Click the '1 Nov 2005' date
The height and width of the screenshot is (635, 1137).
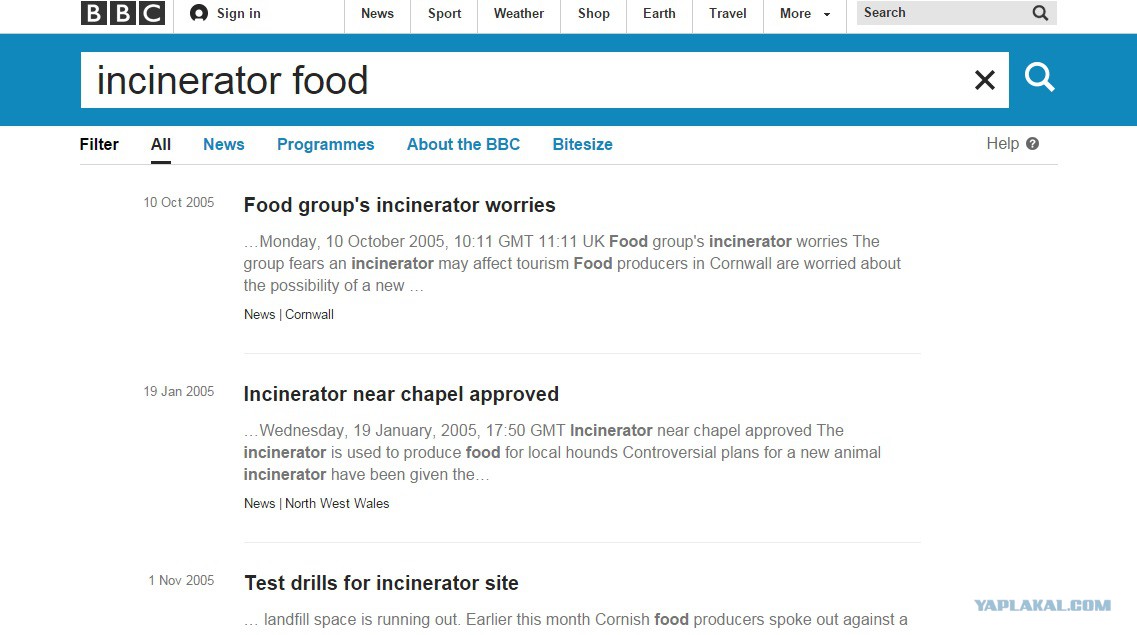point(181,581)
